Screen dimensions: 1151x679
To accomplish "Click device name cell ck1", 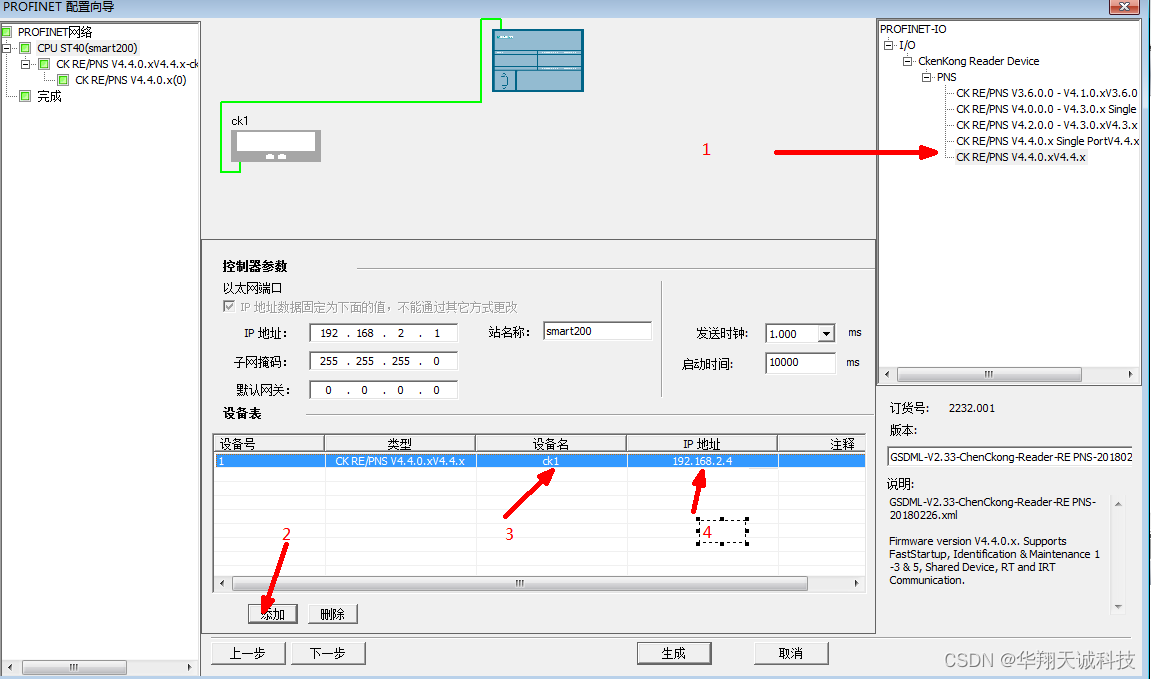I will tap(551, 461).
